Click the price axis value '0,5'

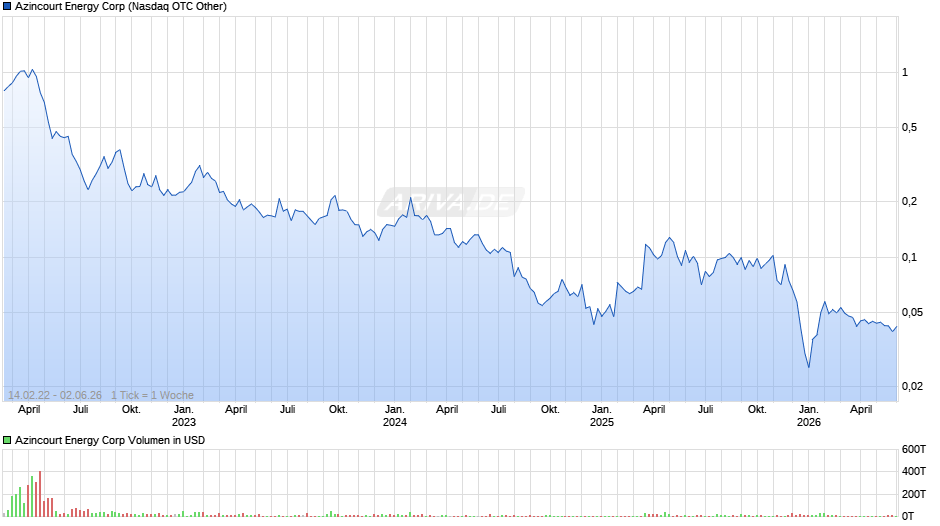pos(909,127)
